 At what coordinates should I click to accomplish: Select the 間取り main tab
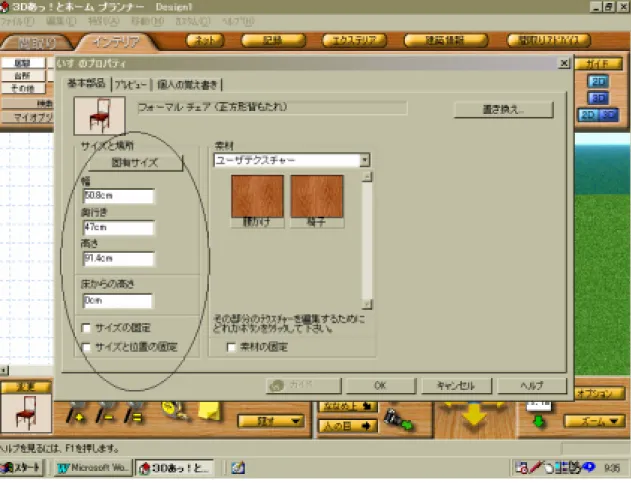pos(37,43)
